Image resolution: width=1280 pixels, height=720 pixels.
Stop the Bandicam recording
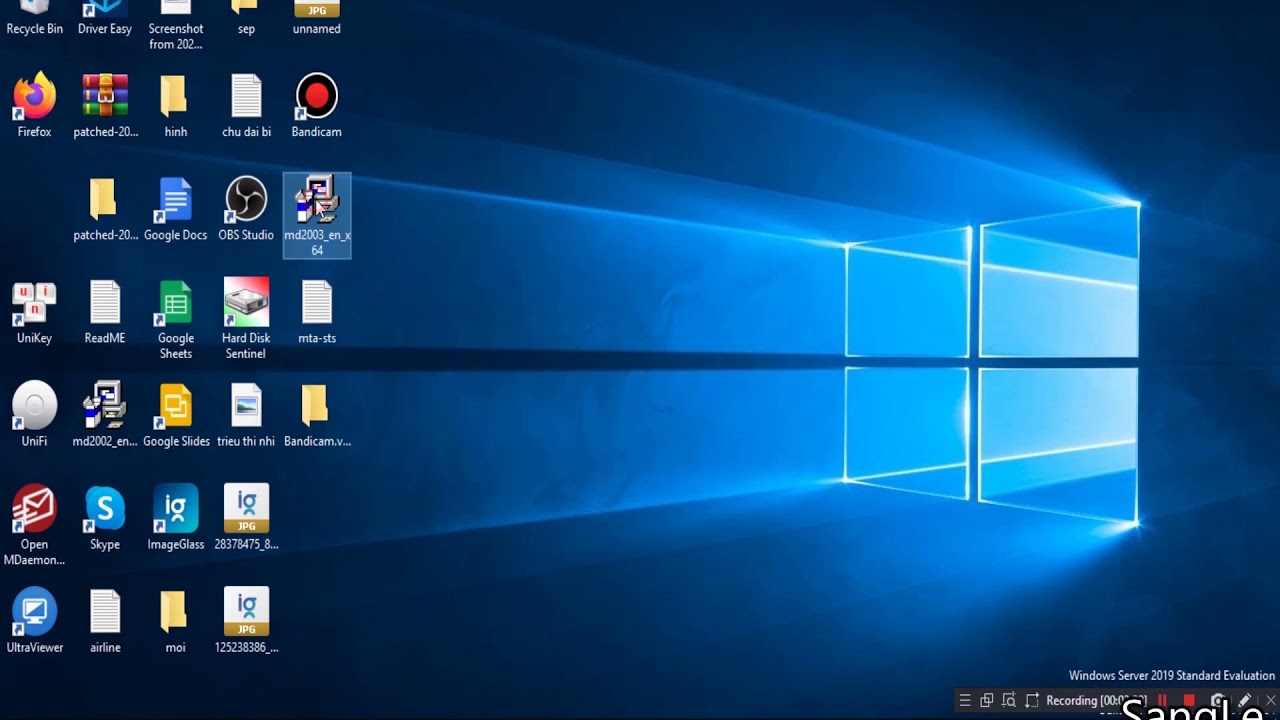1189,701
